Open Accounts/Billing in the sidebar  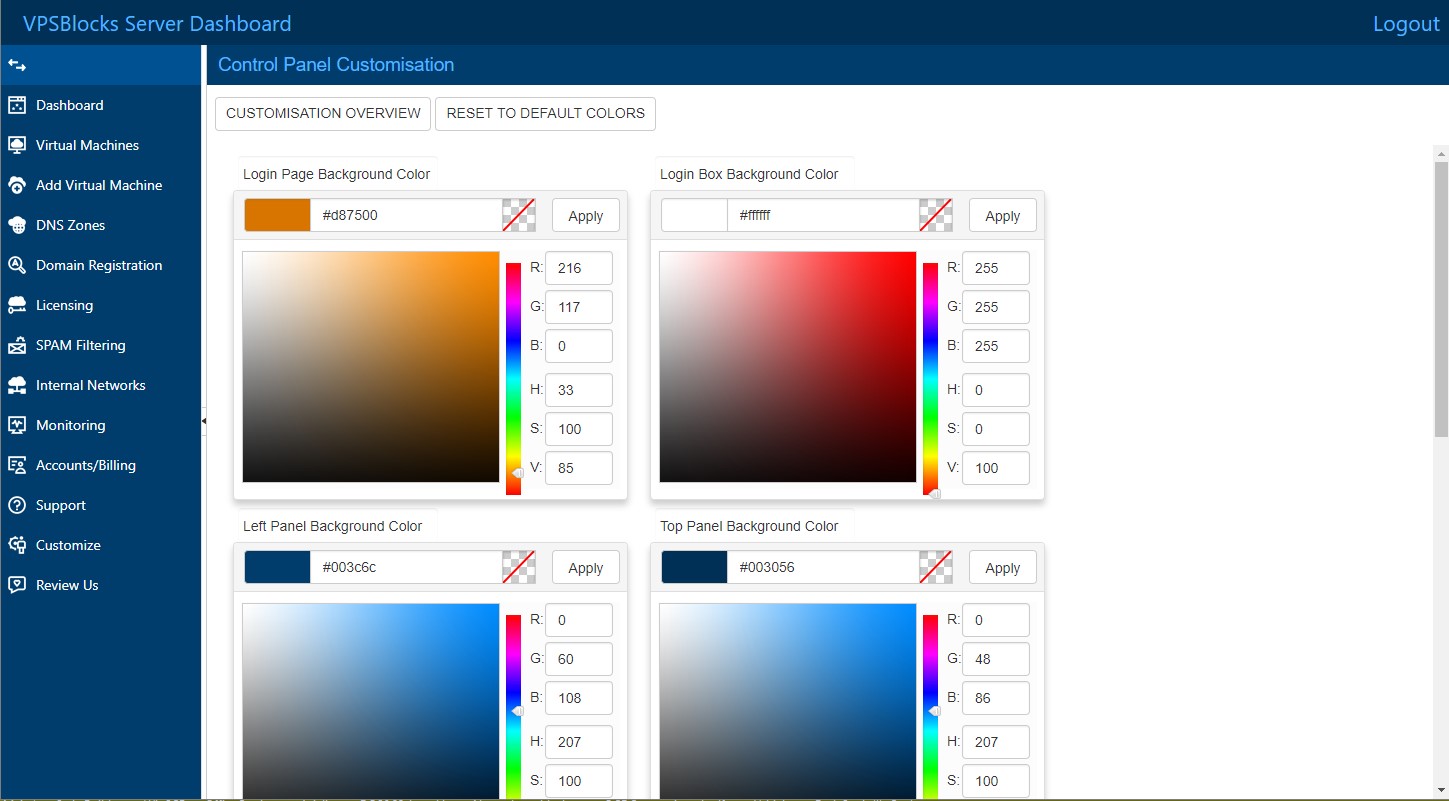[x=85, y=465]
